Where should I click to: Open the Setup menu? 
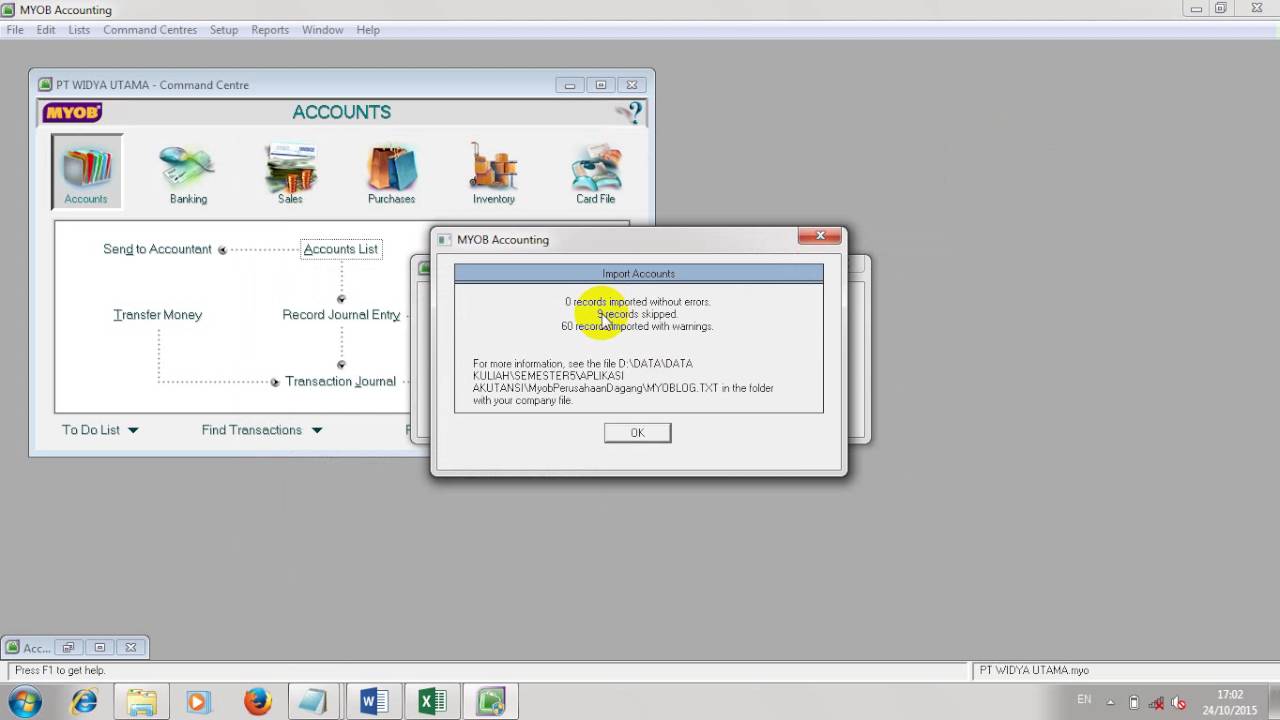pos(224,30)
